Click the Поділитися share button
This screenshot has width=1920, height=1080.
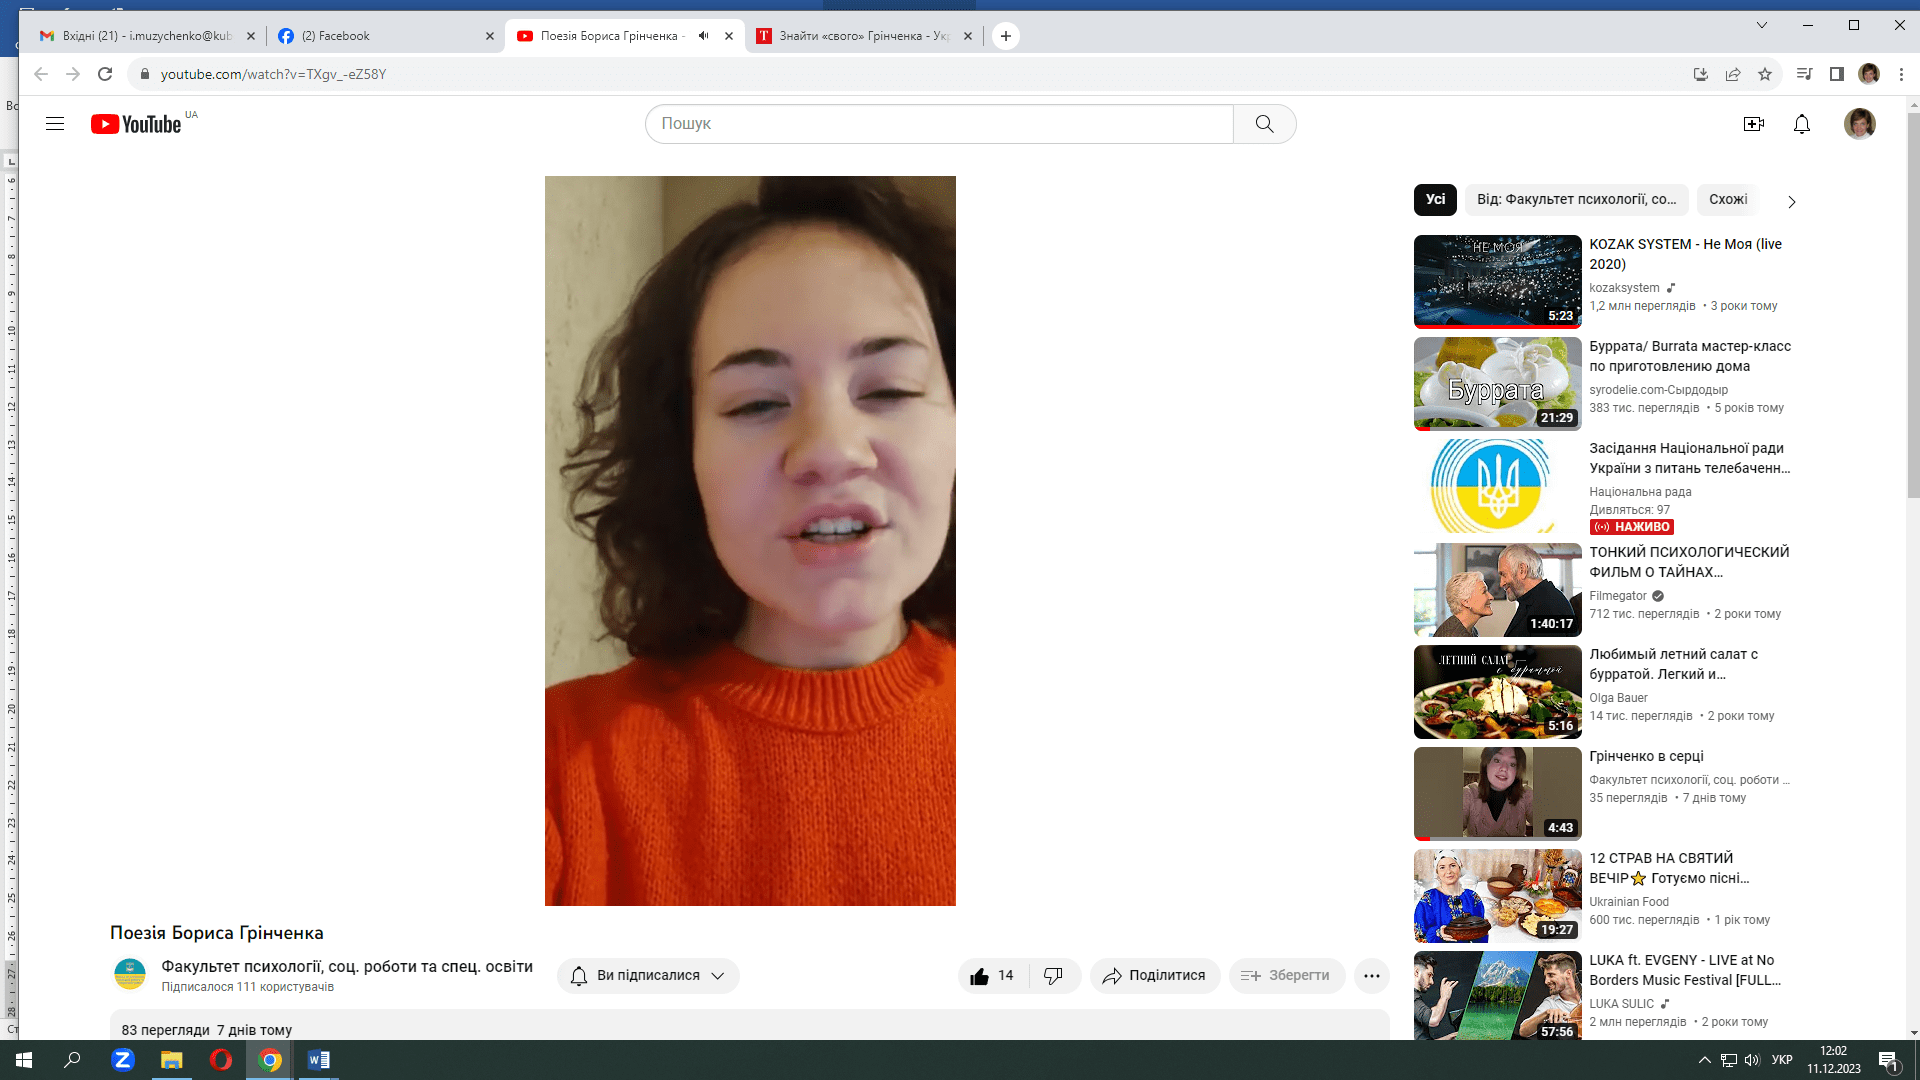pos(1154,976)
